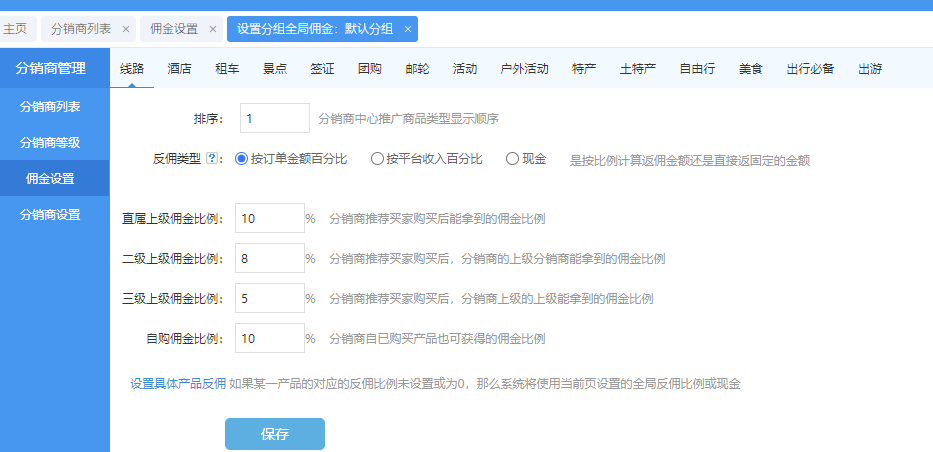Switch to the 签证 tab
Viewport: 933px width, 452px height.
point(322,69)
